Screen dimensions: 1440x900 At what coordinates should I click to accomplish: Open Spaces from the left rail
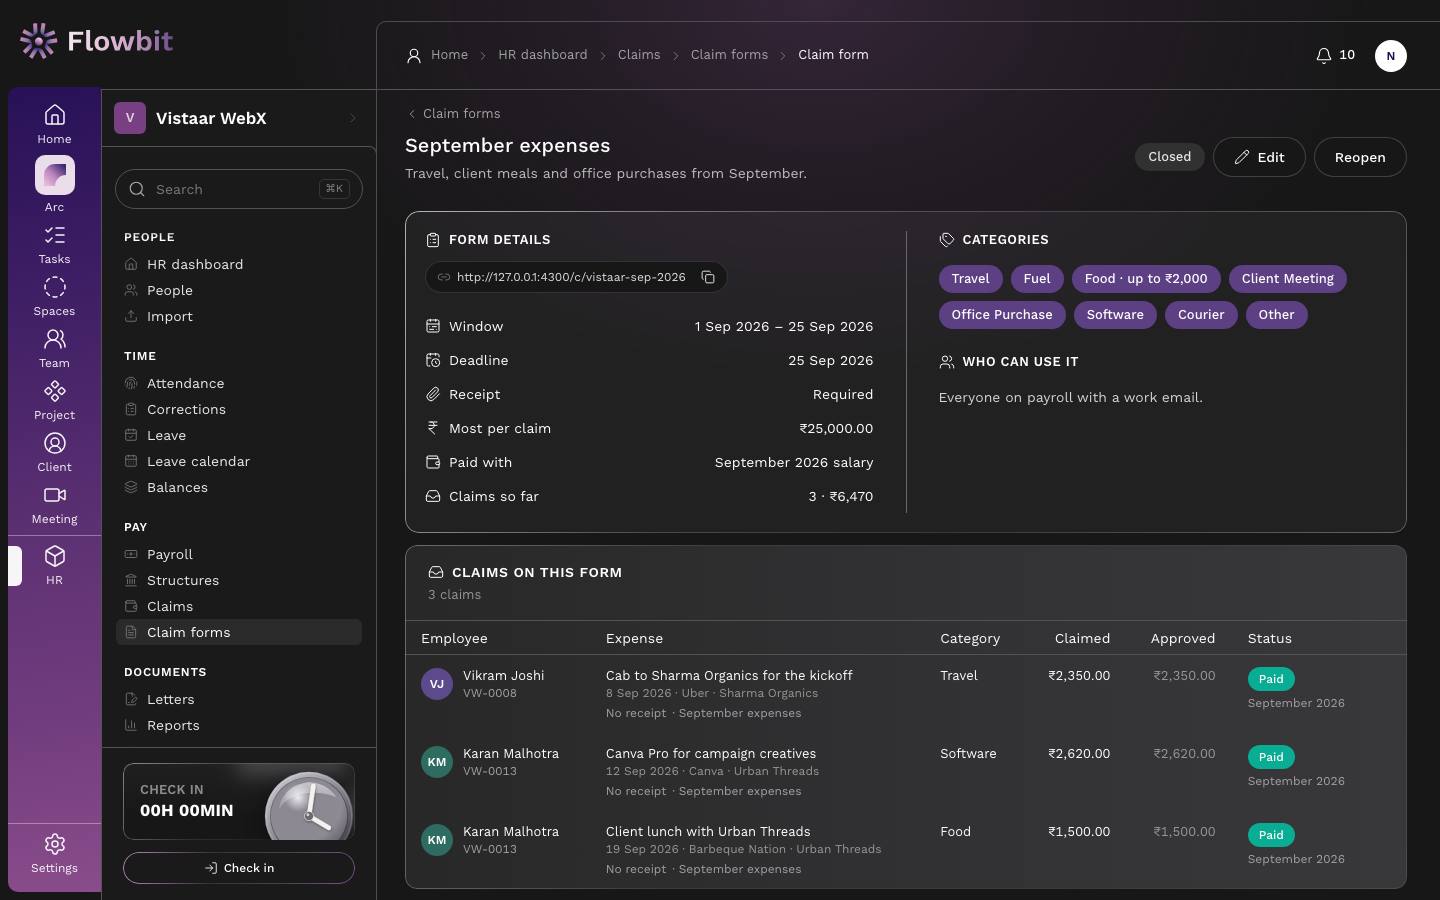(x=55, y=297)
